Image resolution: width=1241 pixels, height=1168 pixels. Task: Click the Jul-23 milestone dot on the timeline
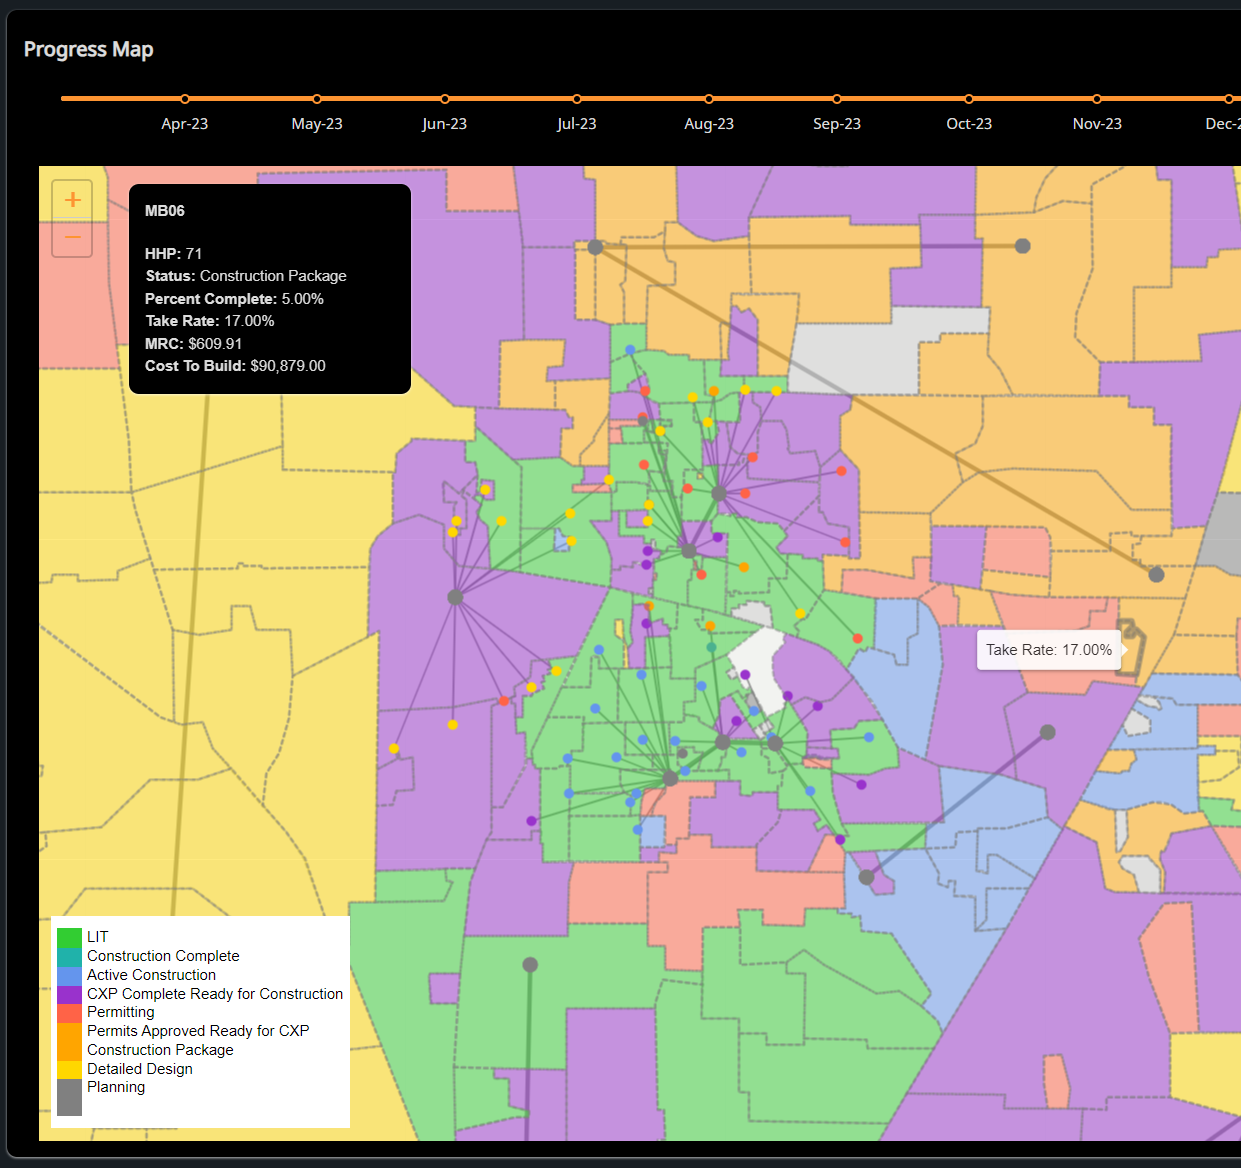click(x=576, y=99)
